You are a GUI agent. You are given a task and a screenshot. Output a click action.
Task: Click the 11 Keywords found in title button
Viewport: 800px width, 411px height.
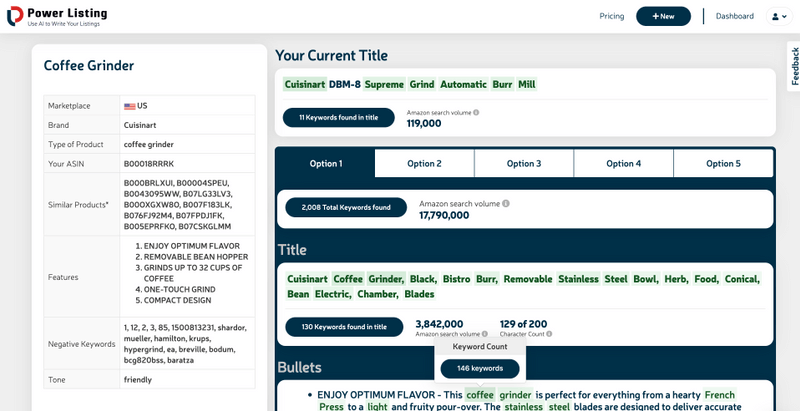point(339,118)
